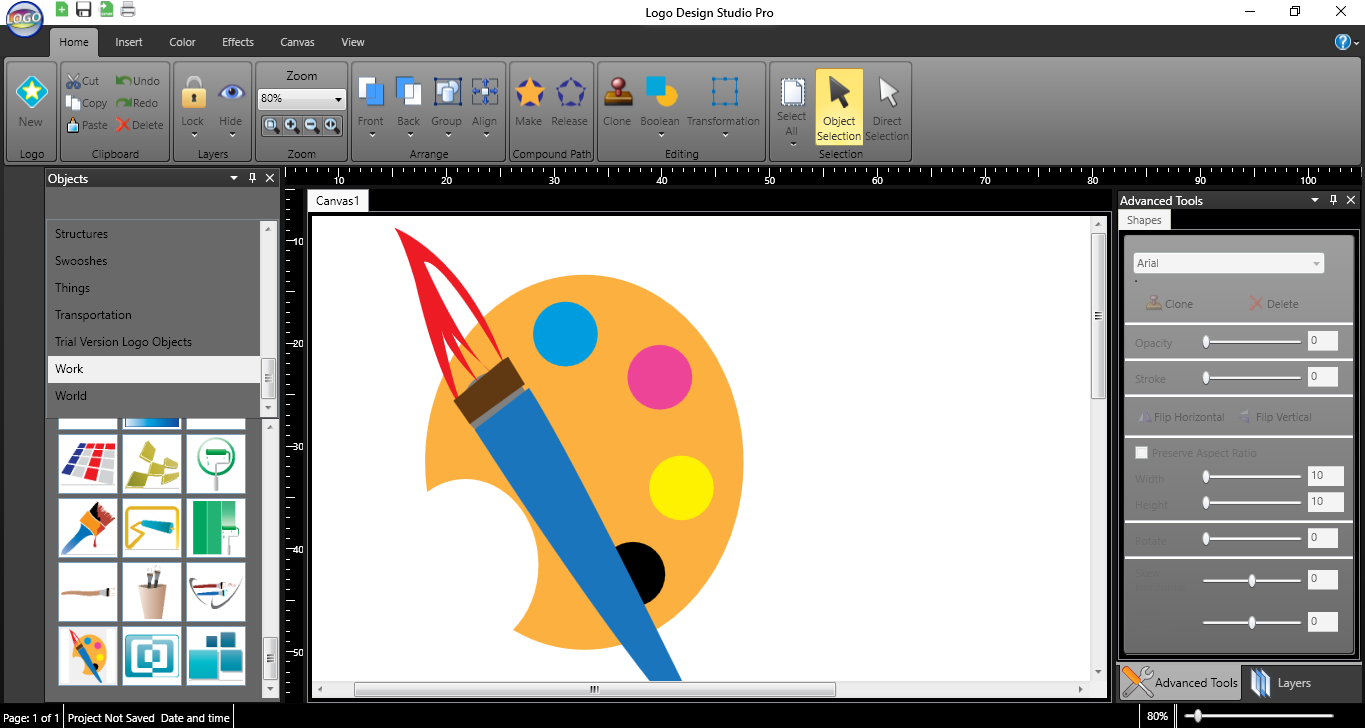Expand the Align dropdown
The height and width of the screenshot is (728, 1365).
click(x=485, y=135)
